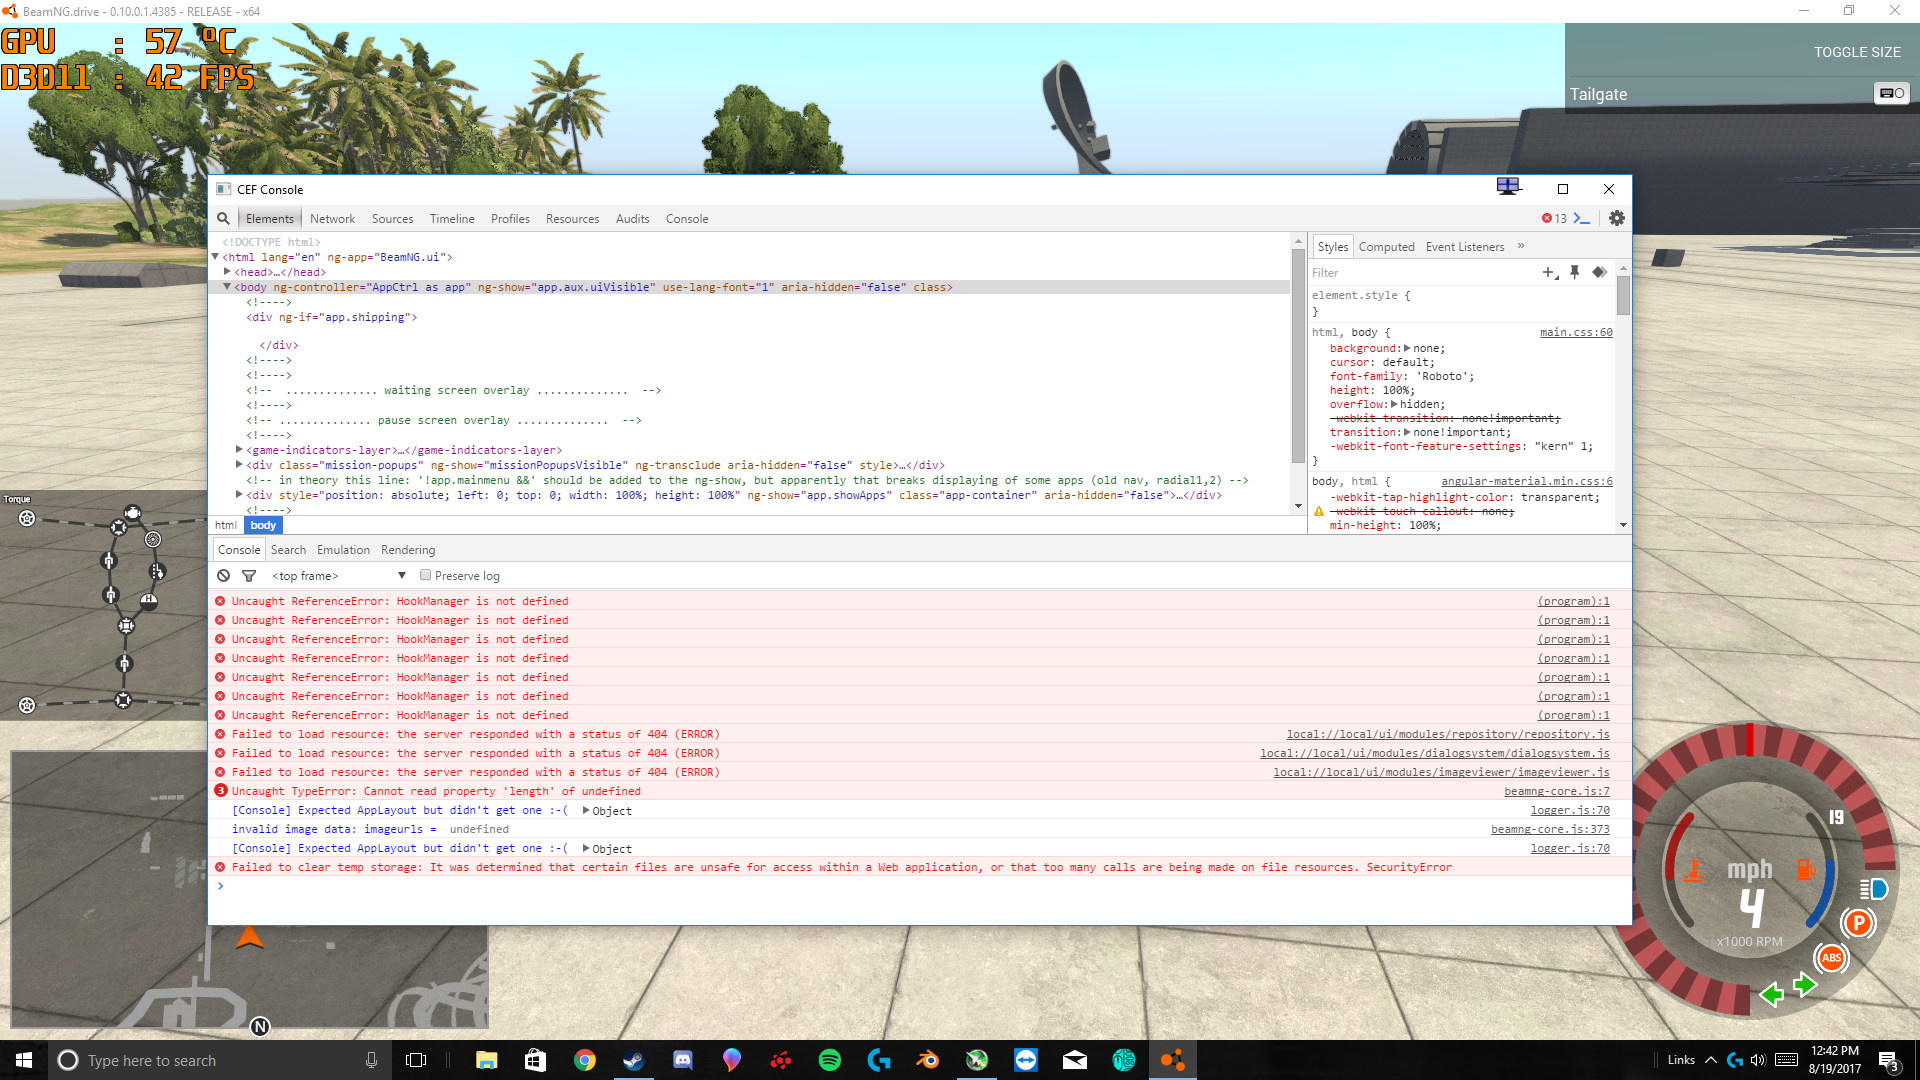Expand the app-container div element
The image size is (1920, 1080).
[x=239, y=495]
